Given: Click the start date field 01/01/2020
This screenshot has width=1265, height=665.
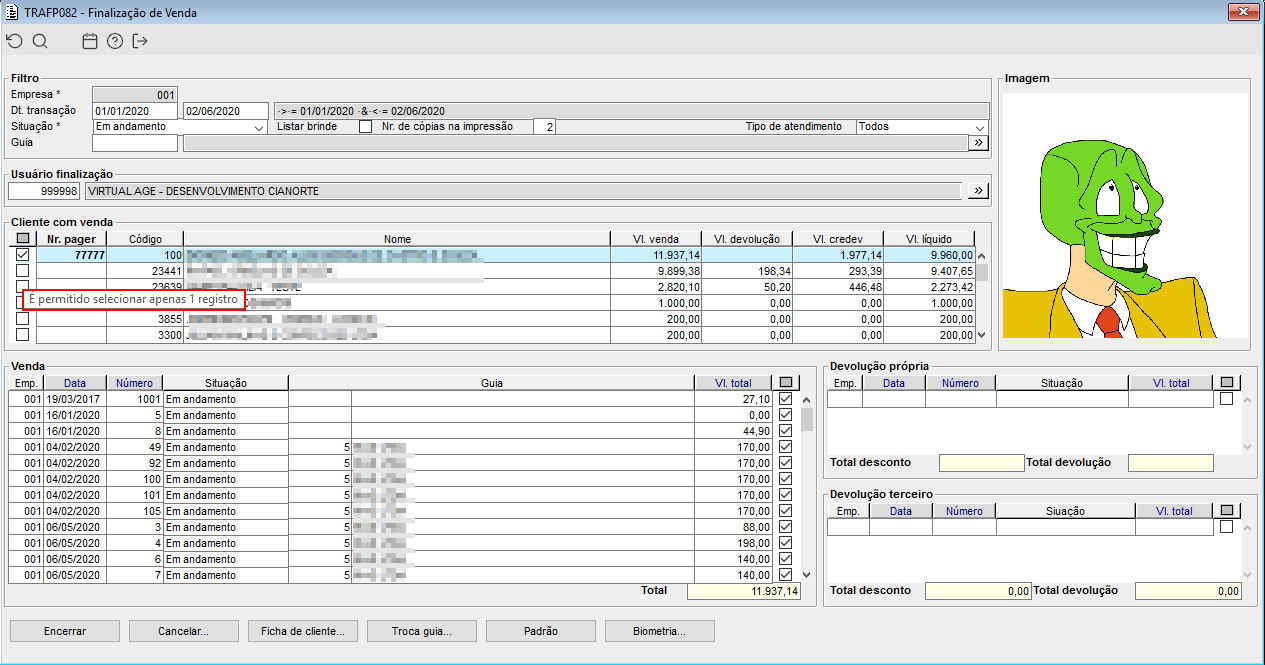Looking at the screenshot, I should [135, 111].
